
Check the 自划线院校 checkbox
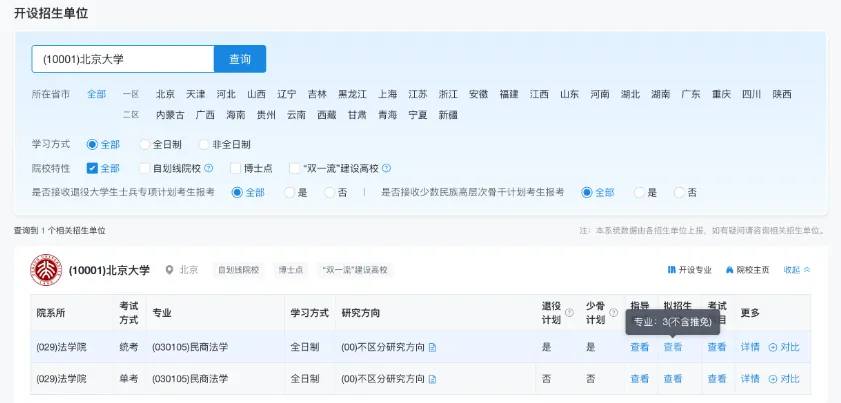[144, 168]
